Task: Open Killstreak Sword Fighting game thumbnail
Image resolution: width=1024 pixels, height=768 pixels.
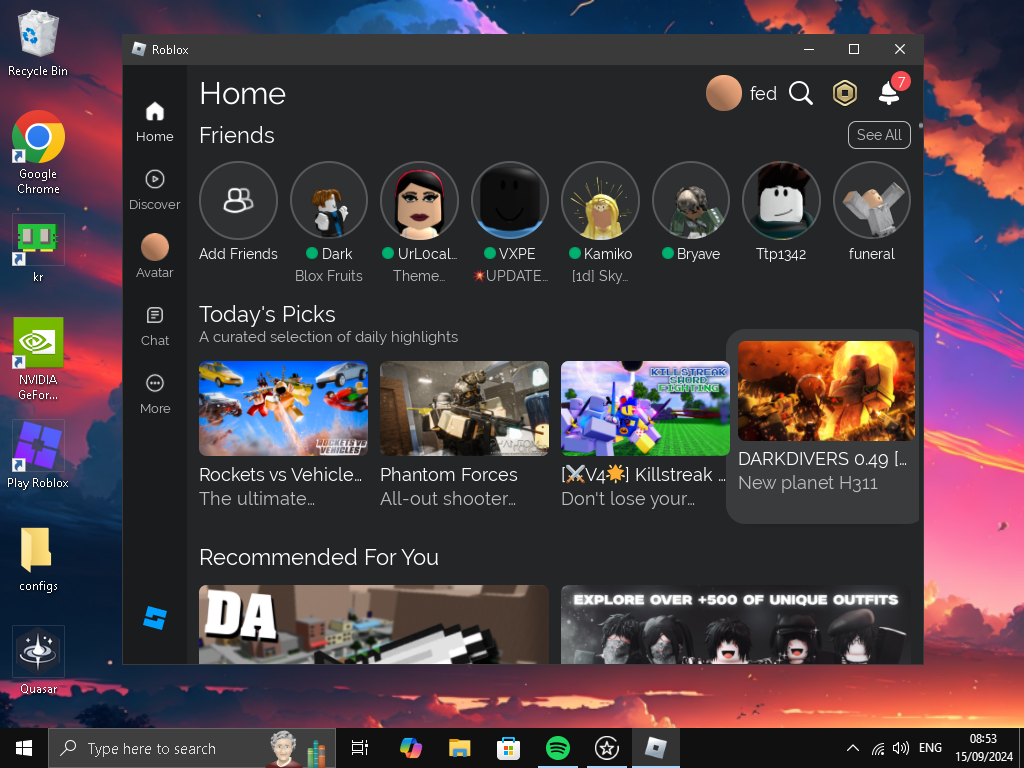Action: point(645,408)
